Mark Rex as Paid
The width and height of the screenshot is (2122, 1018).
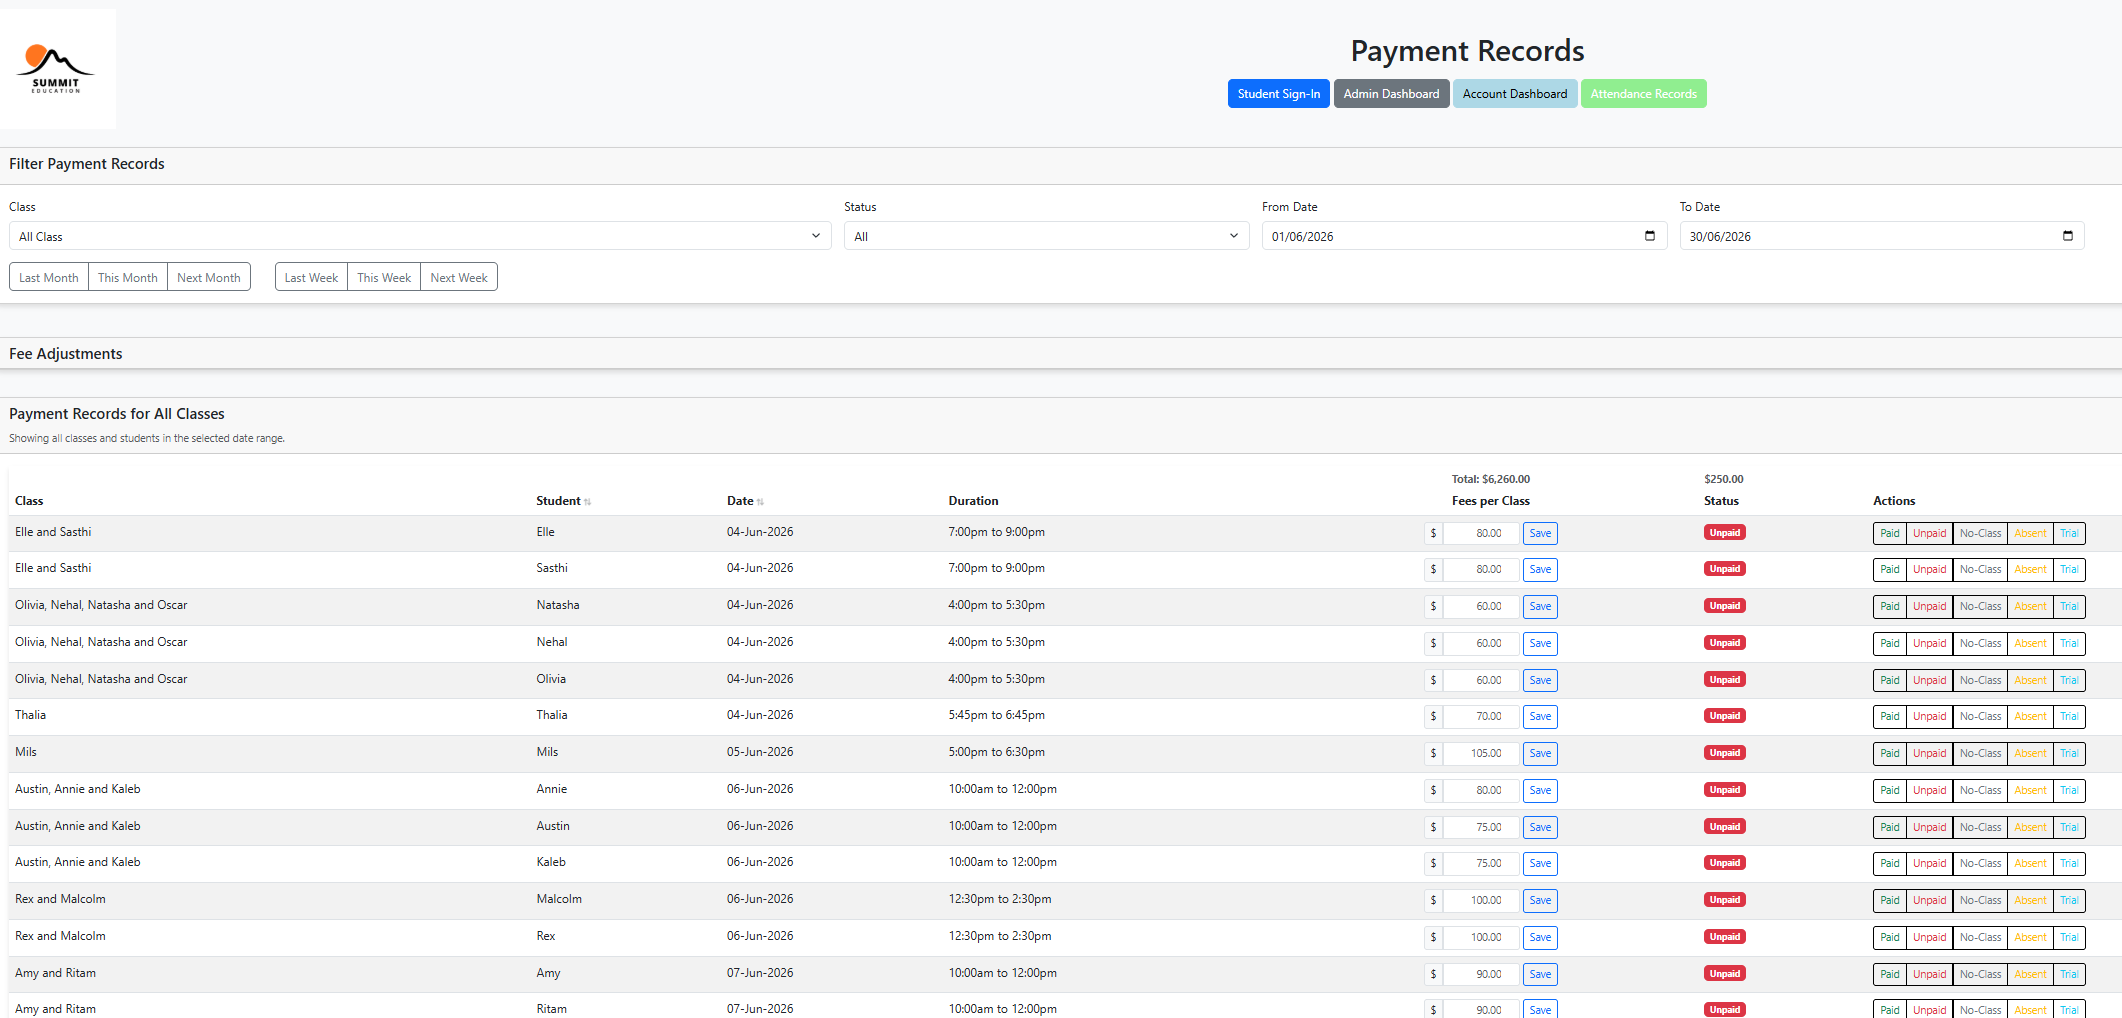(x=1889, y=937)
